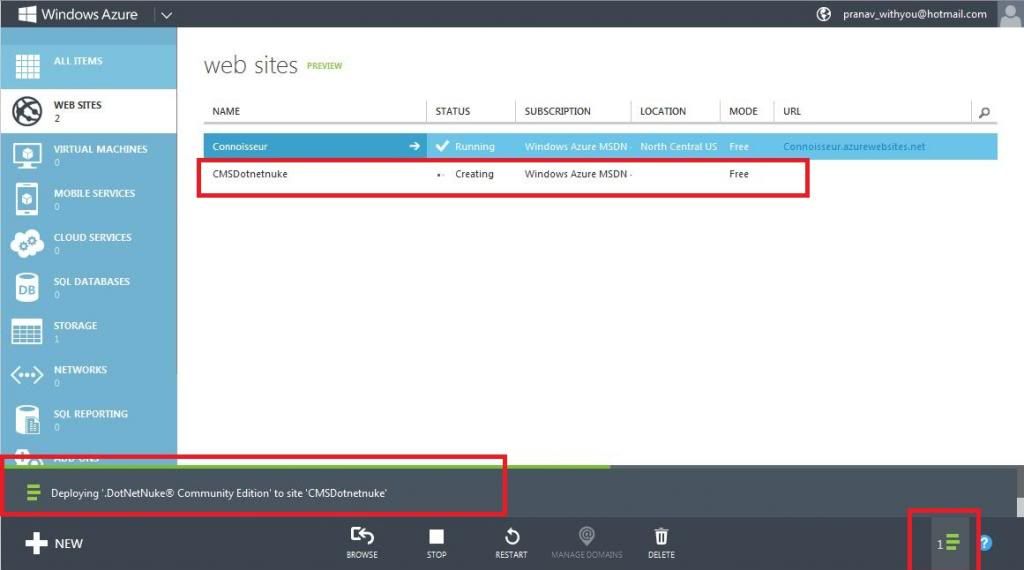Viewport: 1024px width, 570px height.
Task: Open account pranav_withyou@hotmail.com menu
Action: point(914,14)
